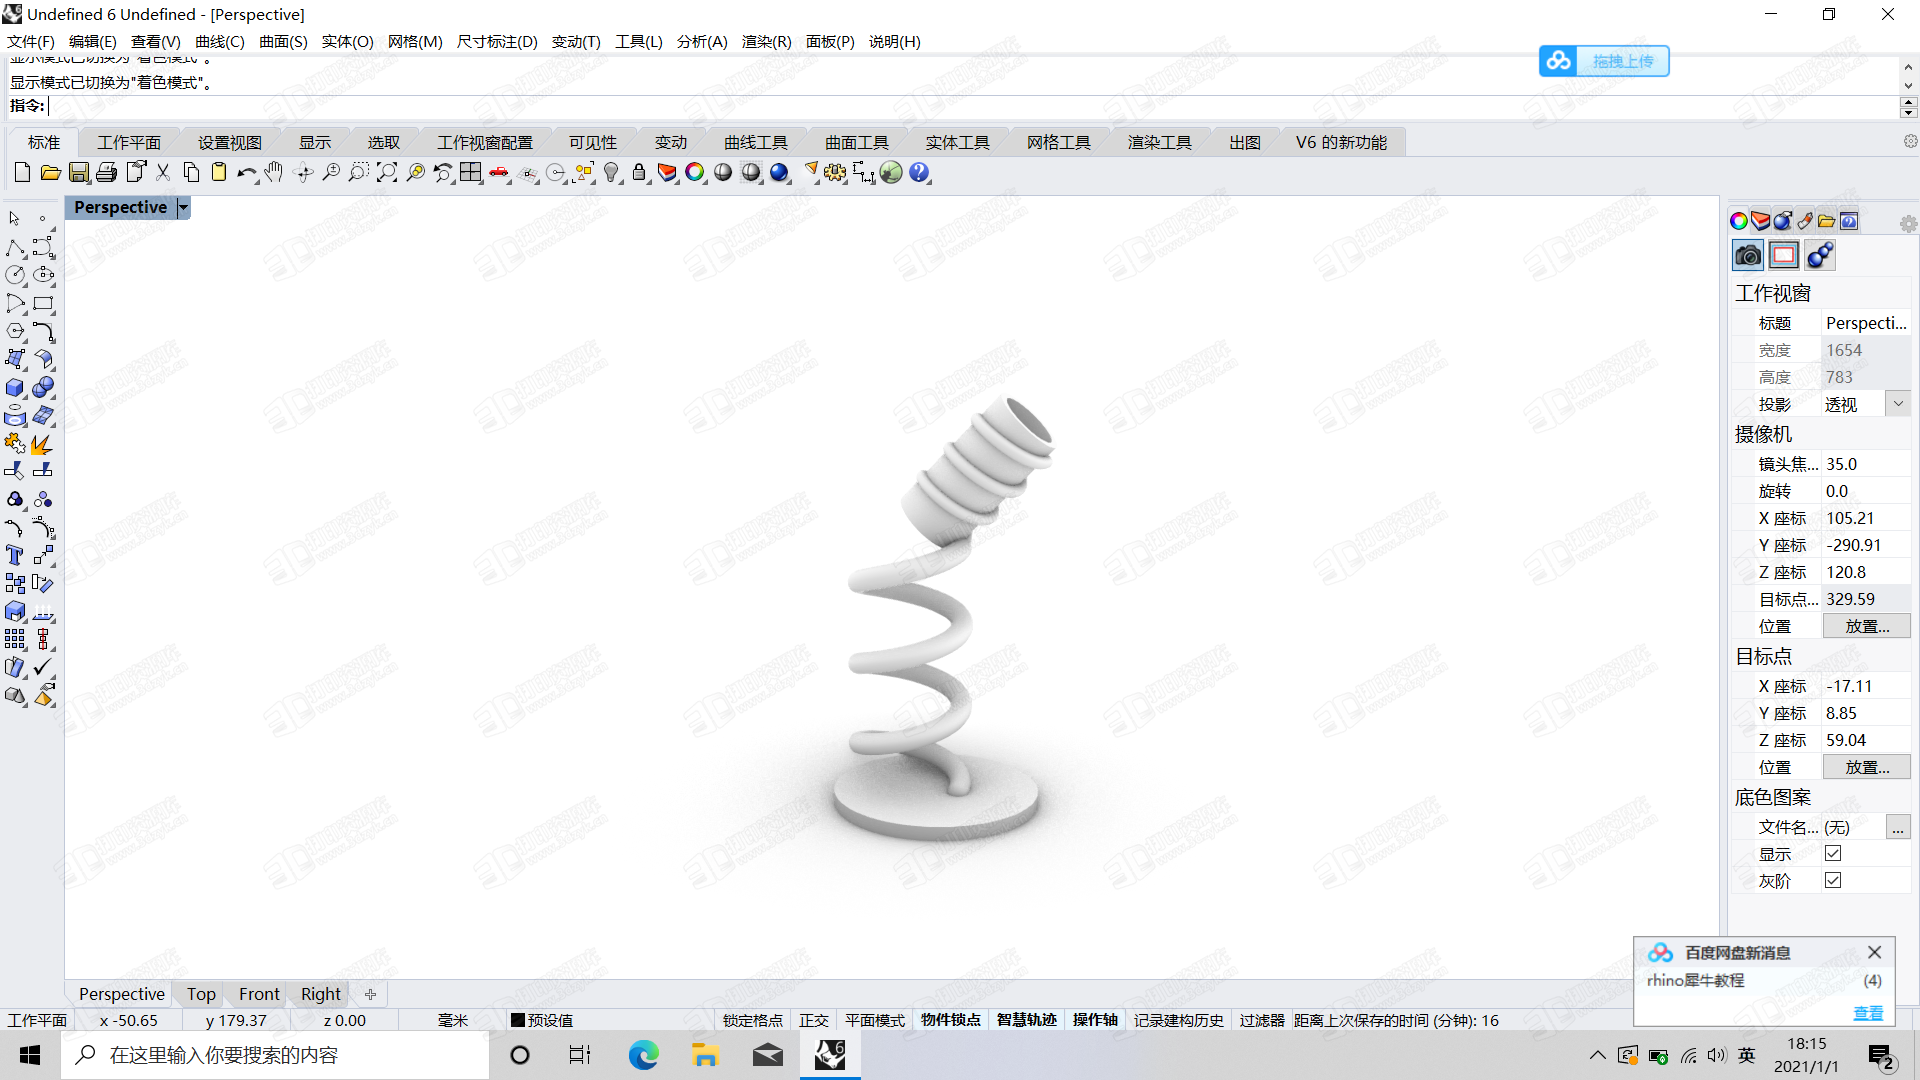
Task: Click the blue rendered sphere icon
Action: click(x=779, y=173)
